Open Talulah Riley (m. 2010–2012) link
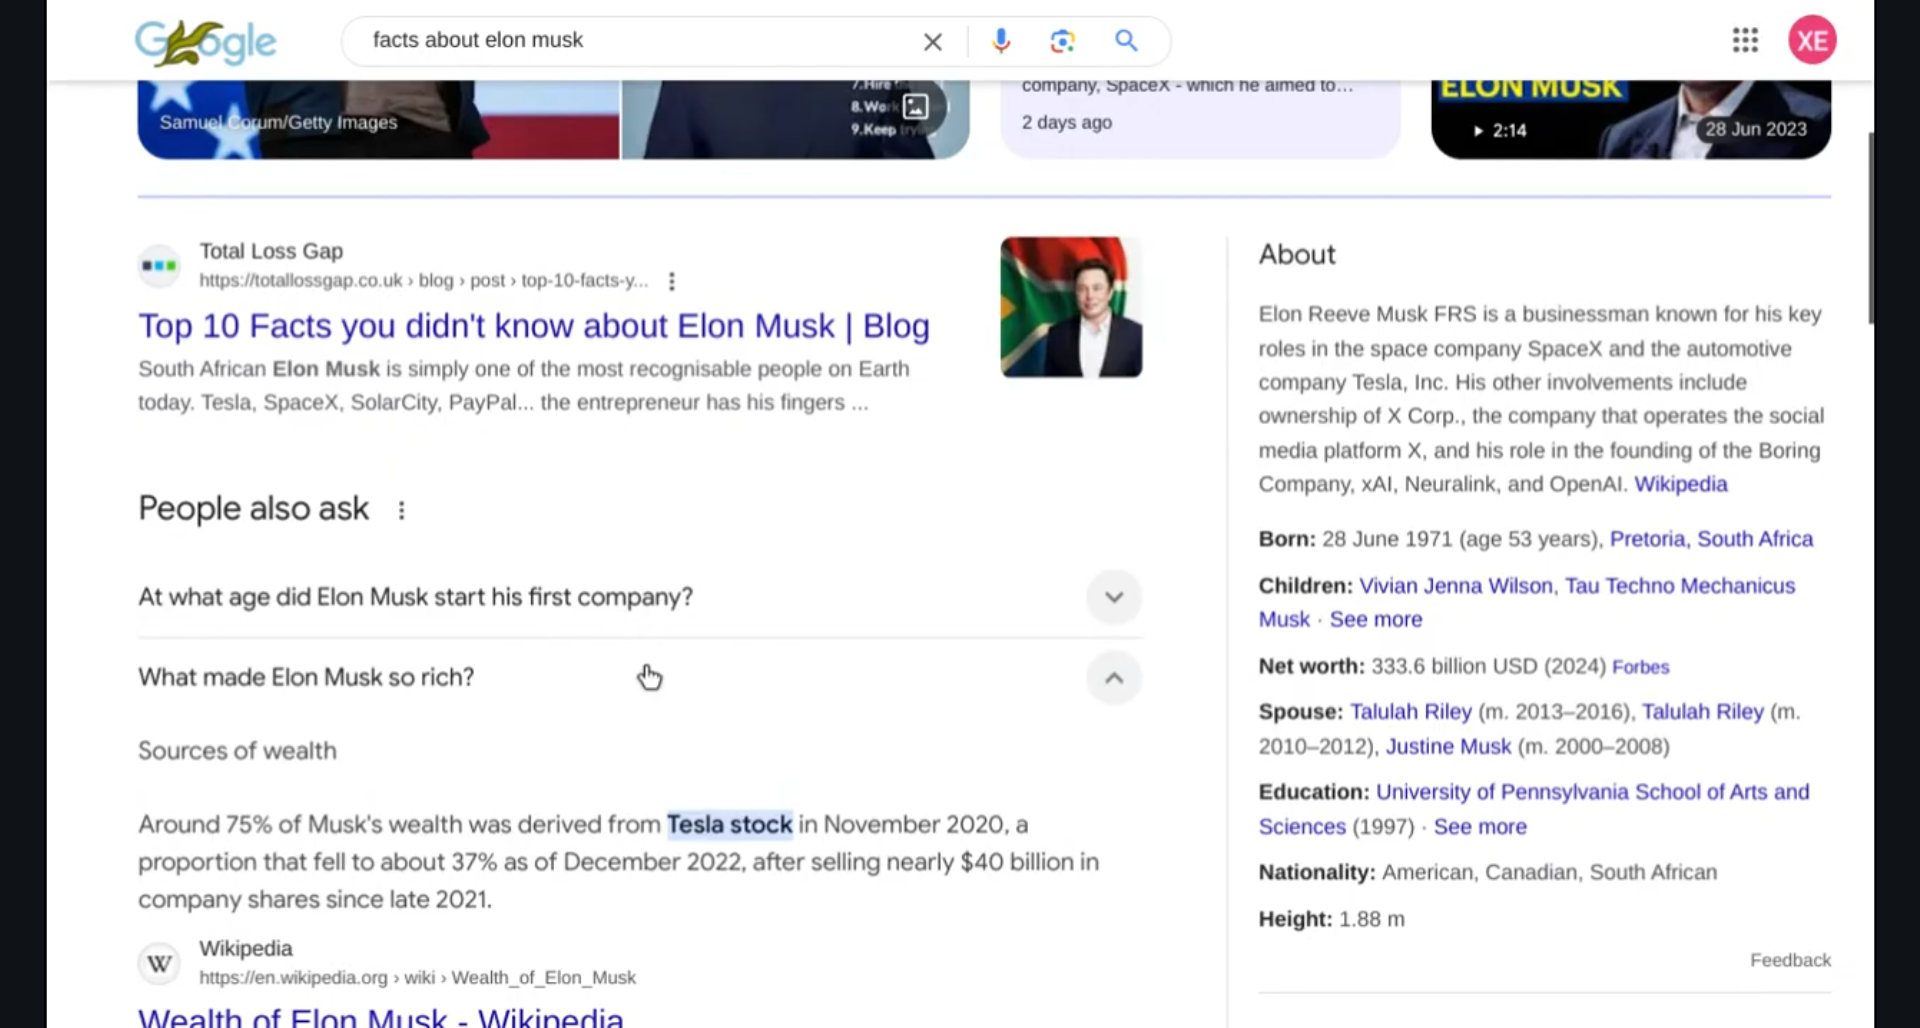 (1702, 712)
